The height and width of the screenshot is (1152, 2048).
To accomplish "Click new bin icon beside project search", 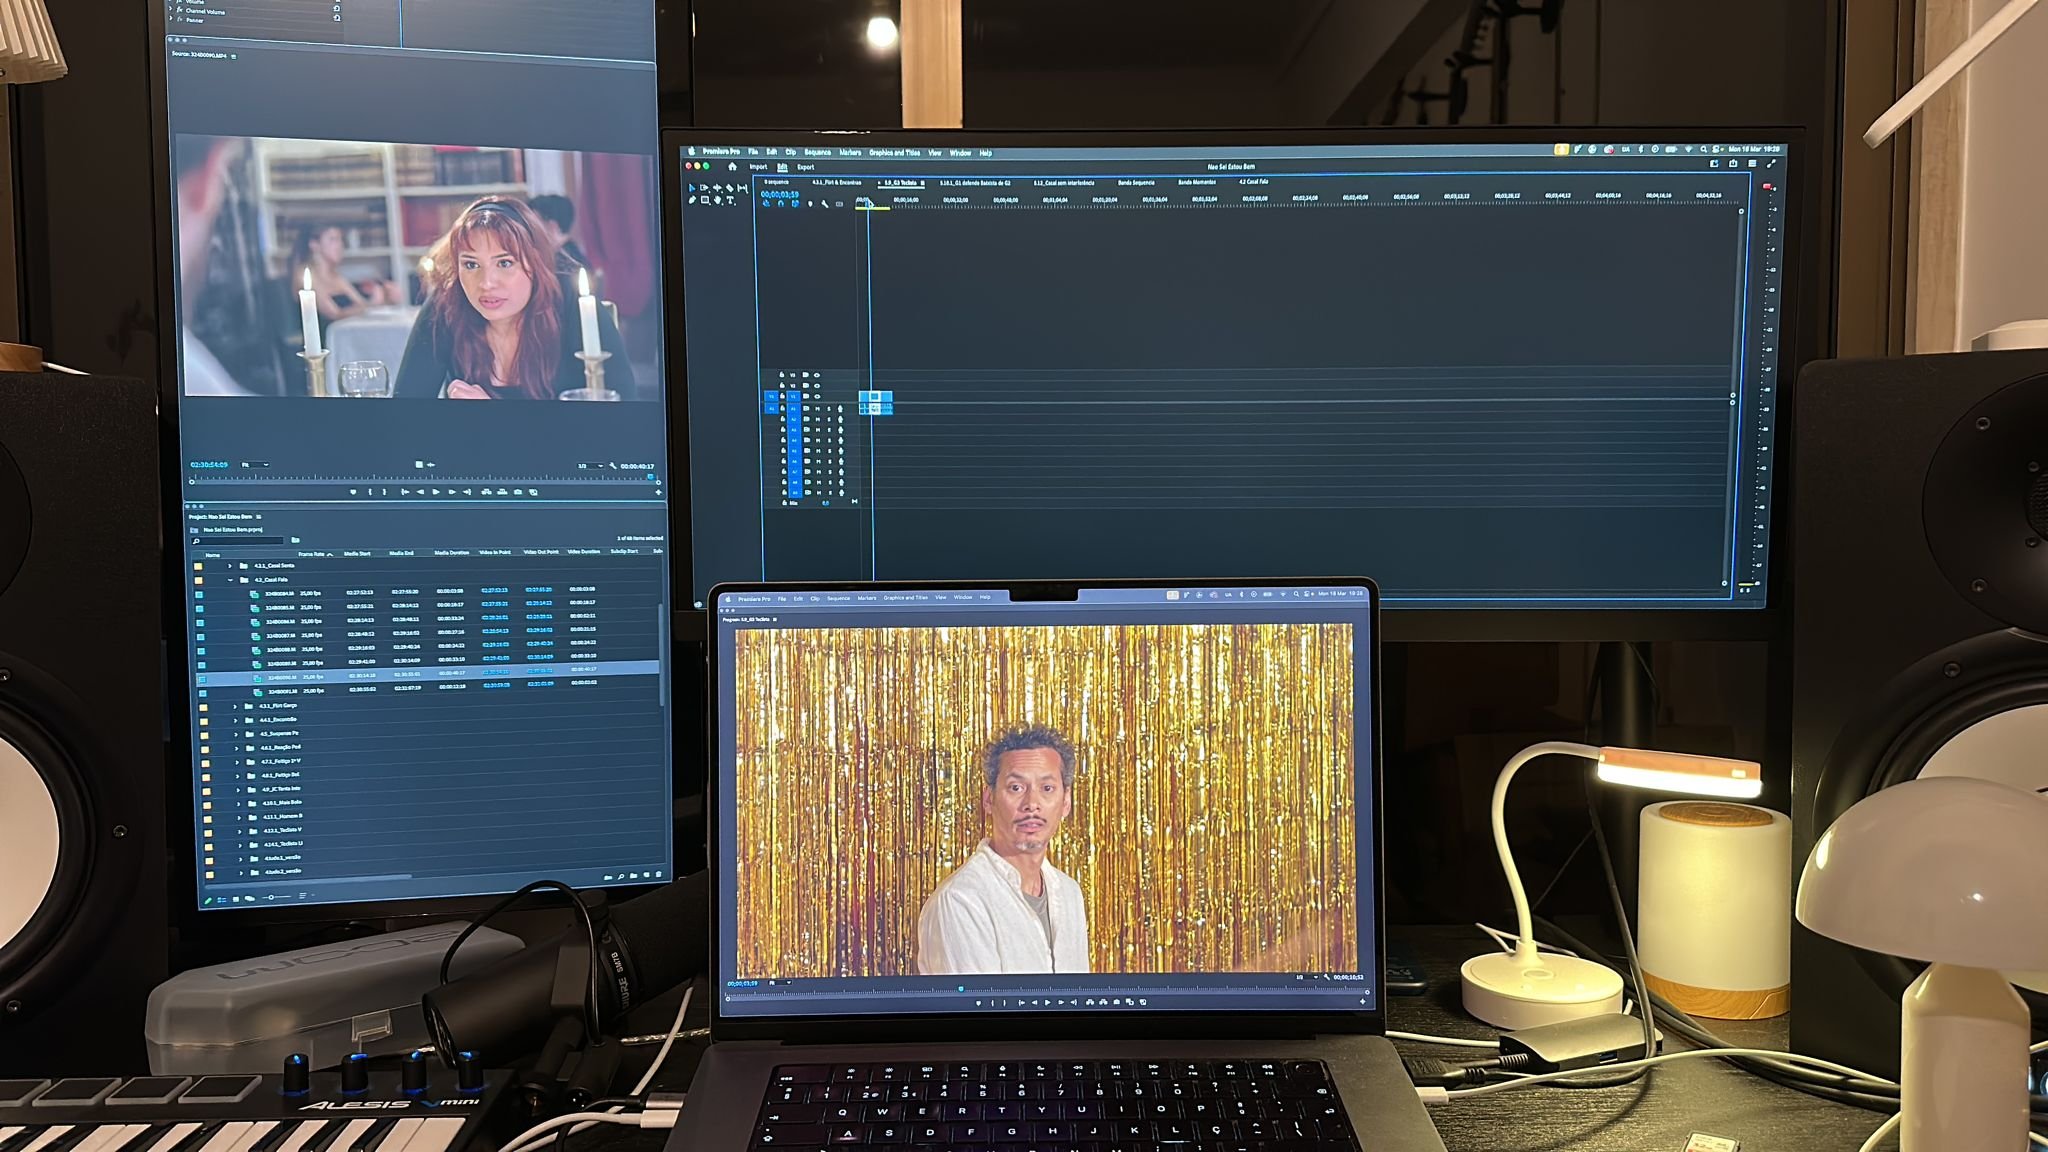I will 295,540.
